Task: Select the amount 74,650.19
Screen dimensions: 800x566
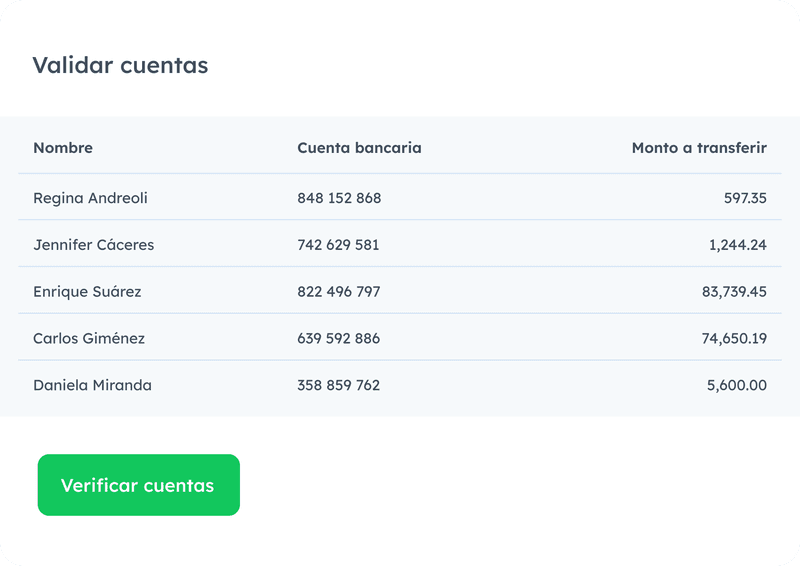Action: pyautogui.click(x=734, y=339)
